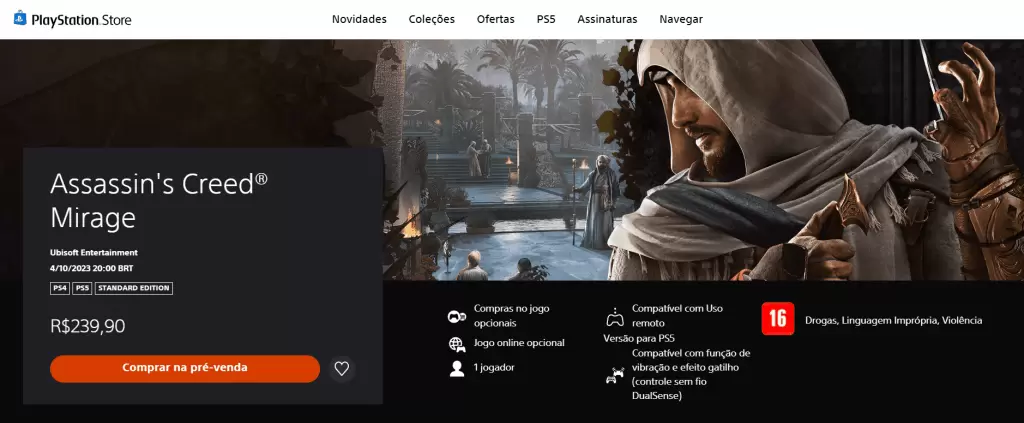Click the PlayStation Store text logo

[82, 20]
